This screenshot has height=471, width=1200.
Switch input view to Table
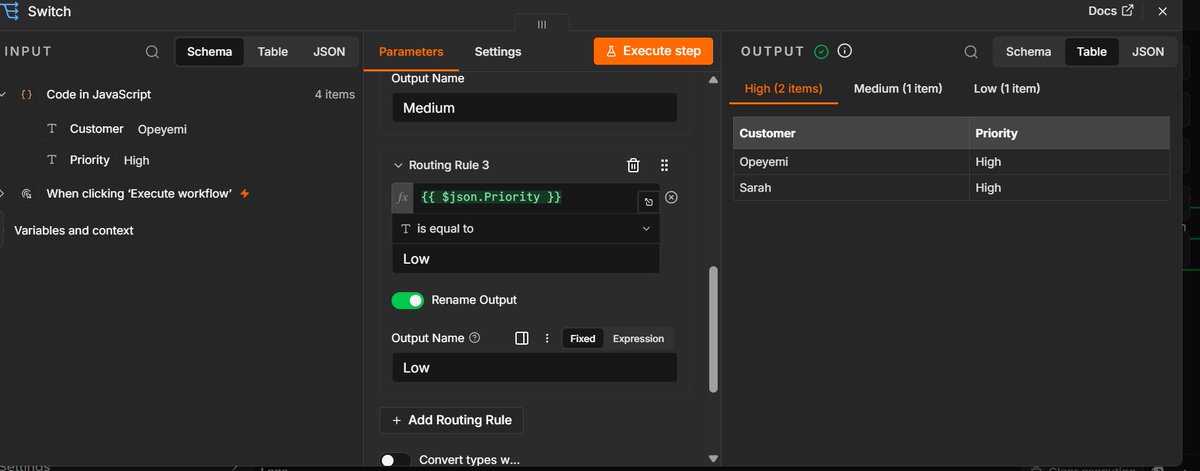(273, 52)
